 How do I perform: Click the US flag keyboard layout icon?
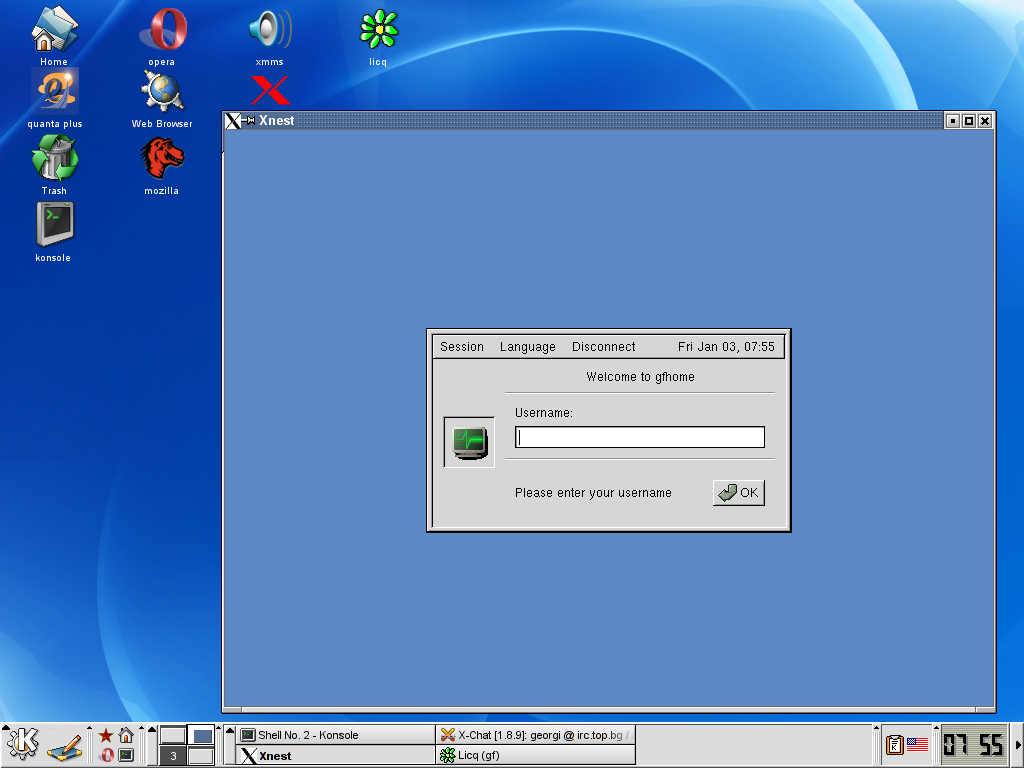point(918,744)
